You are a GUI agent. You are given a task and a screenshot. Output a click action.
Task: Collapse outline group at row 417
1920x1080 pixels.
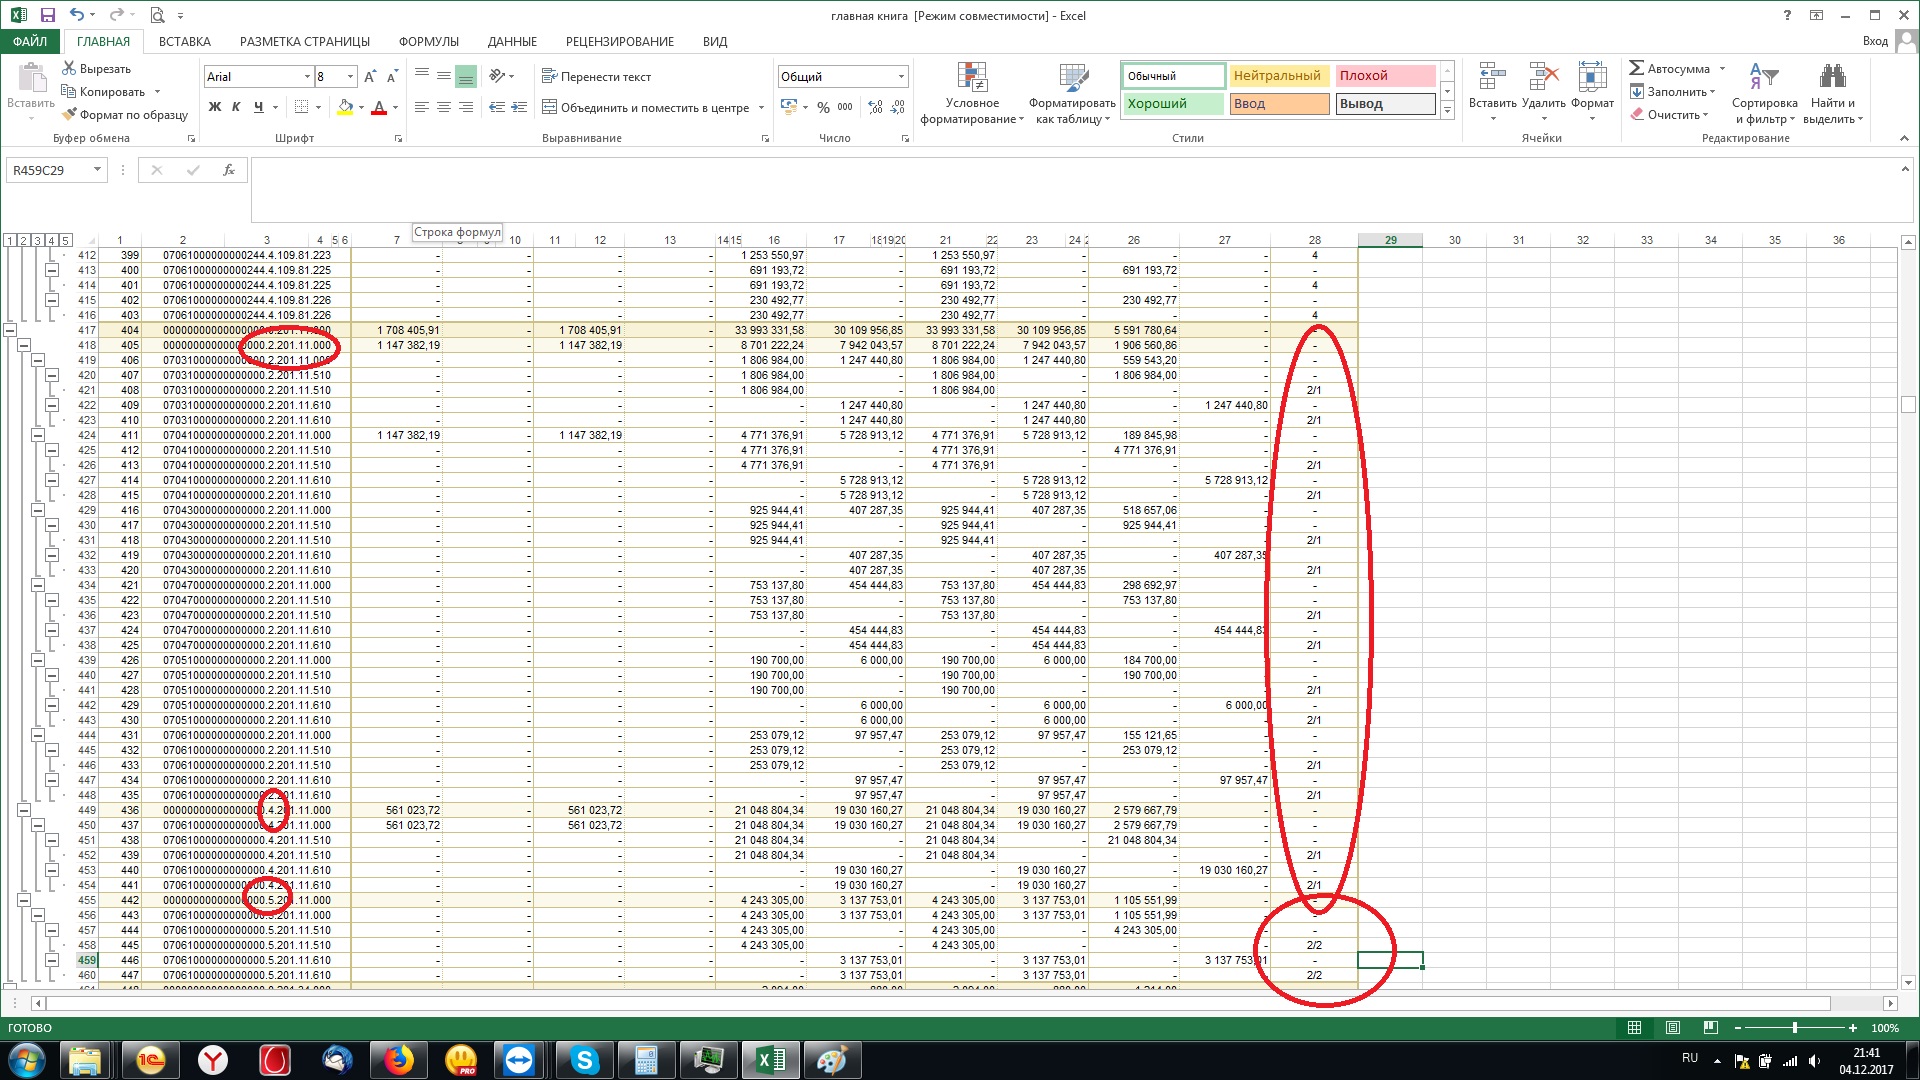tap(10, 330)
